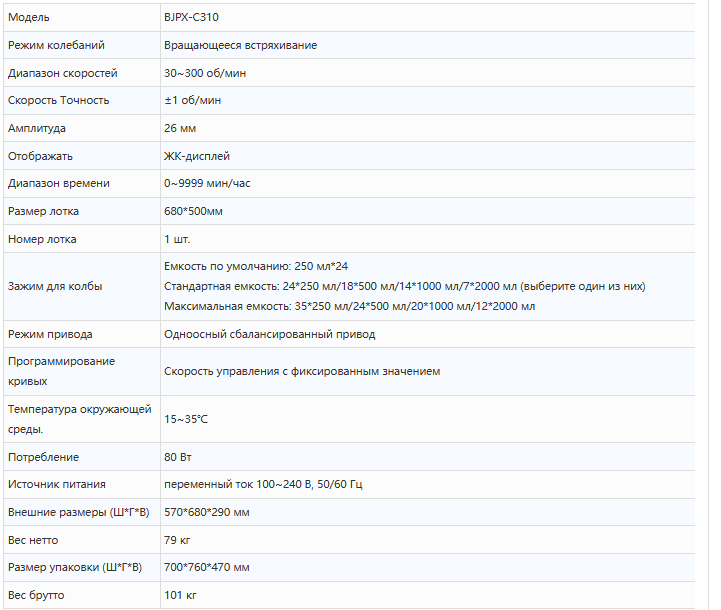The image size is (721, 610).
Task: Select the 'Программирование кривых' label
Action: (61, 371)
